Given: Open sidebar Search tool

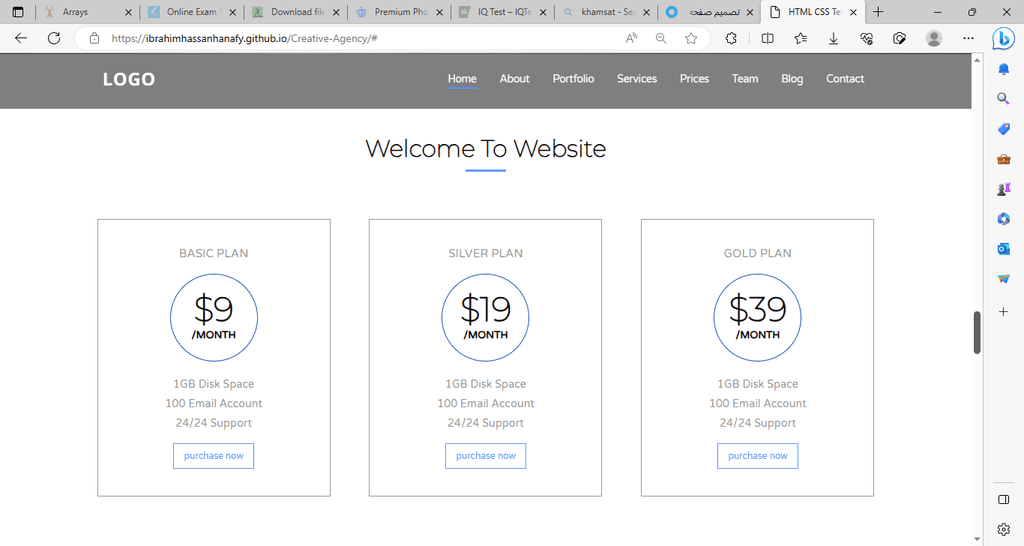Looking at the screenshot, I should [1004, 99].
